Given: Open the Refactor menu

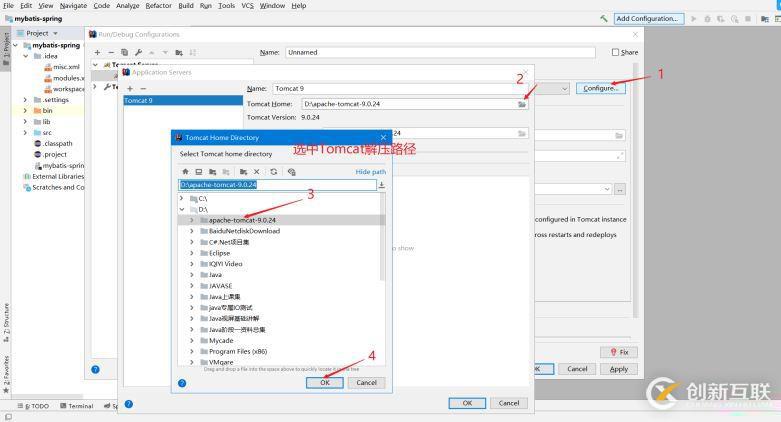Looking at the screenshot, I should click(158, 5).
